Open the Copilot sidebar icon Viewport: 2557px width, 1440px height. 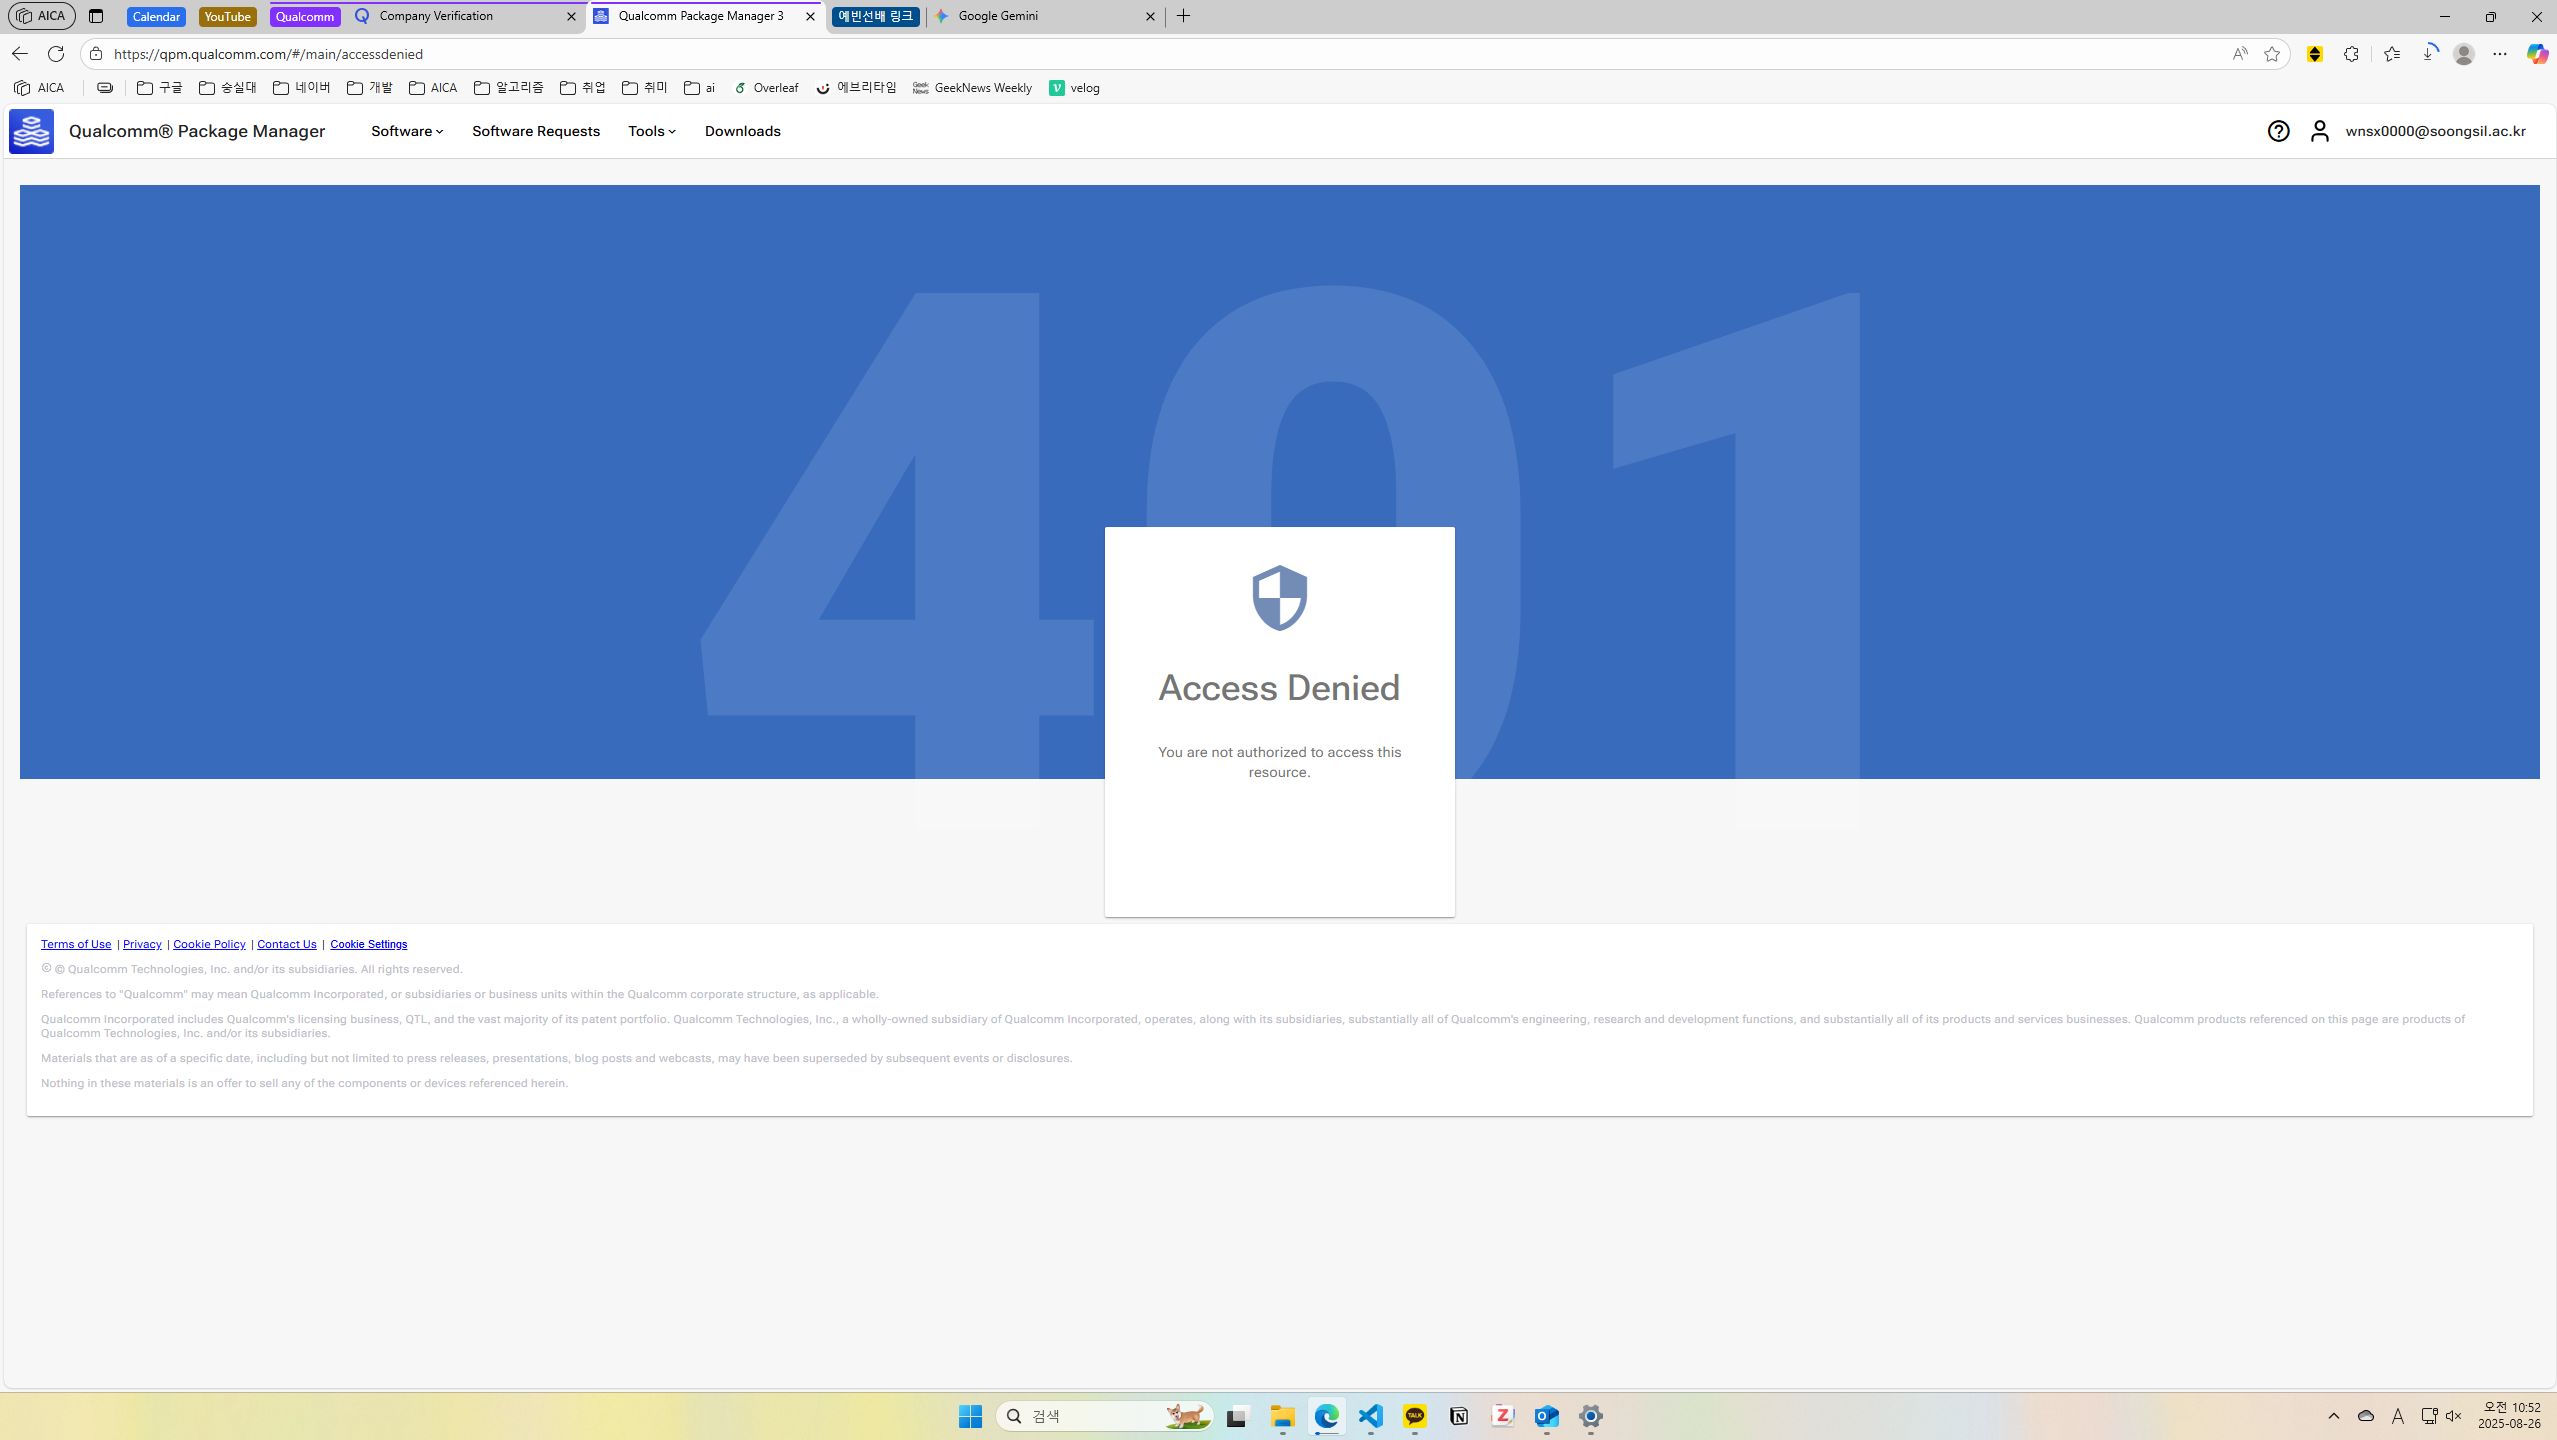point(2536,54)
